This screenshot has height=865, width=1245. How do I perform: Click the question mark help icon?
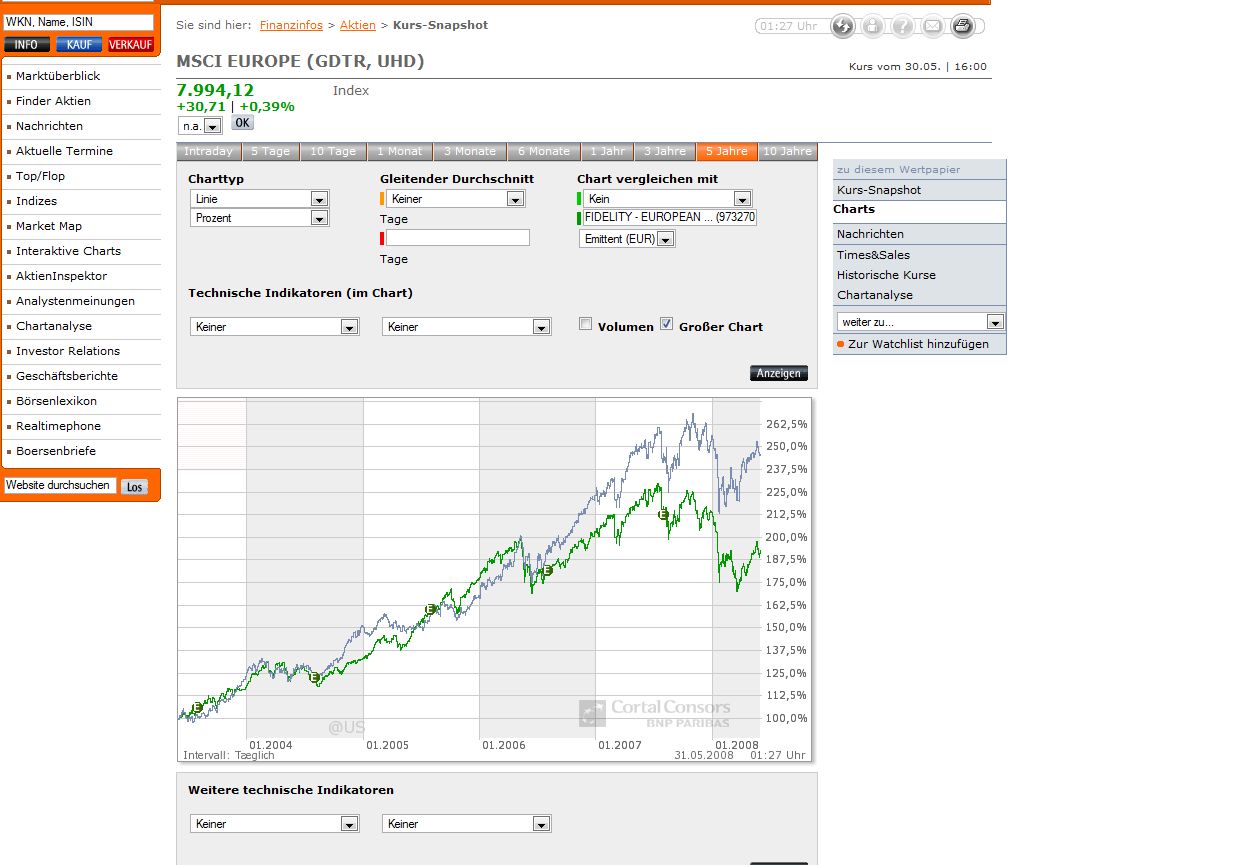pyautogui.click(x=902, y=26)
